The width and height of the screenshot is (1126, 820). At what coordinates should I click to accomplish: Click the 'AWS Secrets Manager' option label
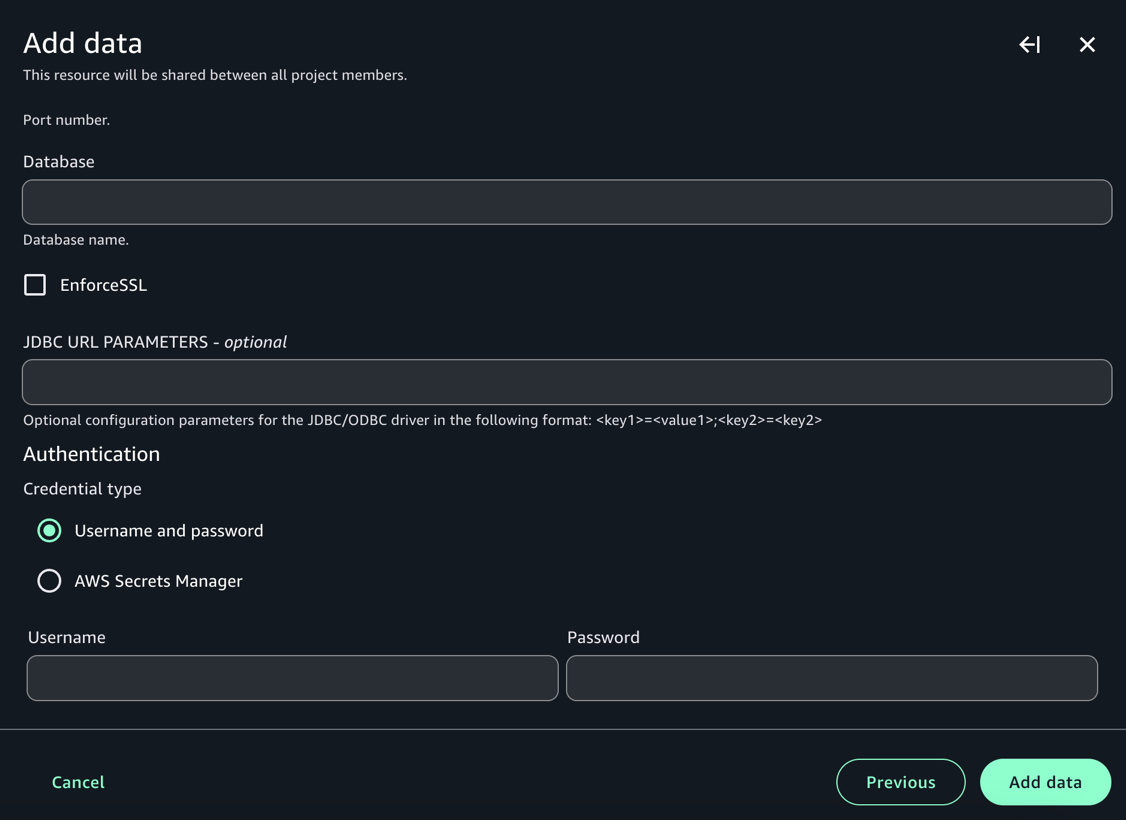(x=158, y=581)
